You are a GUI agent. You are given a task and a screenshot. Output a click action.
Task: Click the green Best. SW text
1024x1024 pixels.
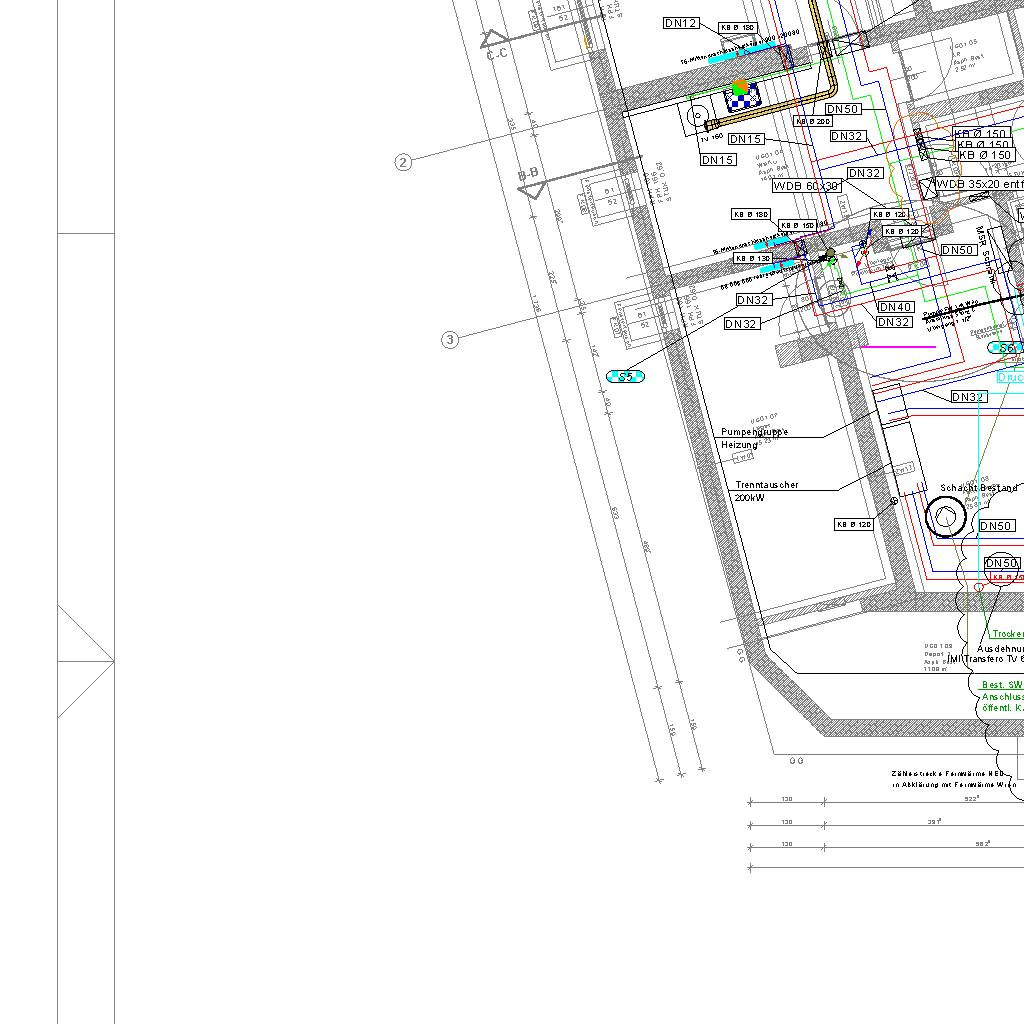pyautogui.click(x=1002, y=685)
